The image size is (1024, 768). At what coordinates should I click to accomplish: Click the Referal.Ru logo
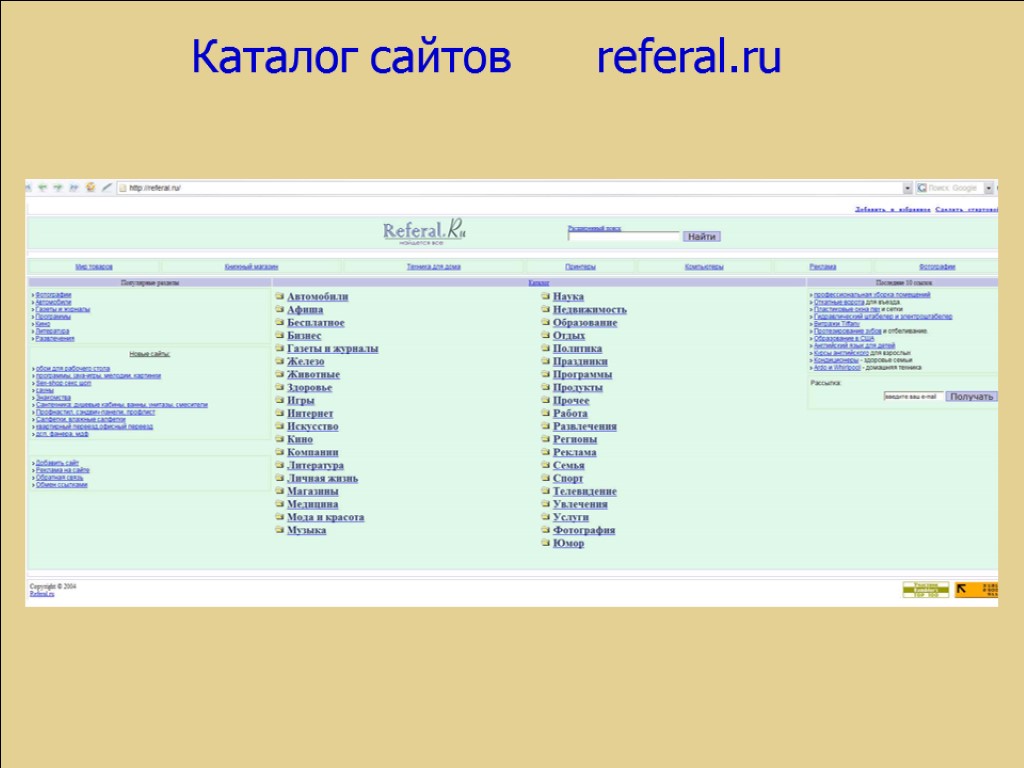(424, 231)
